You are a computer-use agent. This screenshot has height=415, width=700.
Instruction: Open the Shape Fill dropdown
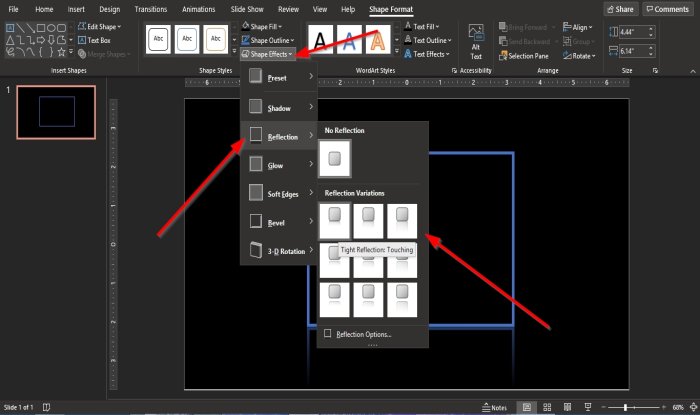tap(262, 27)
